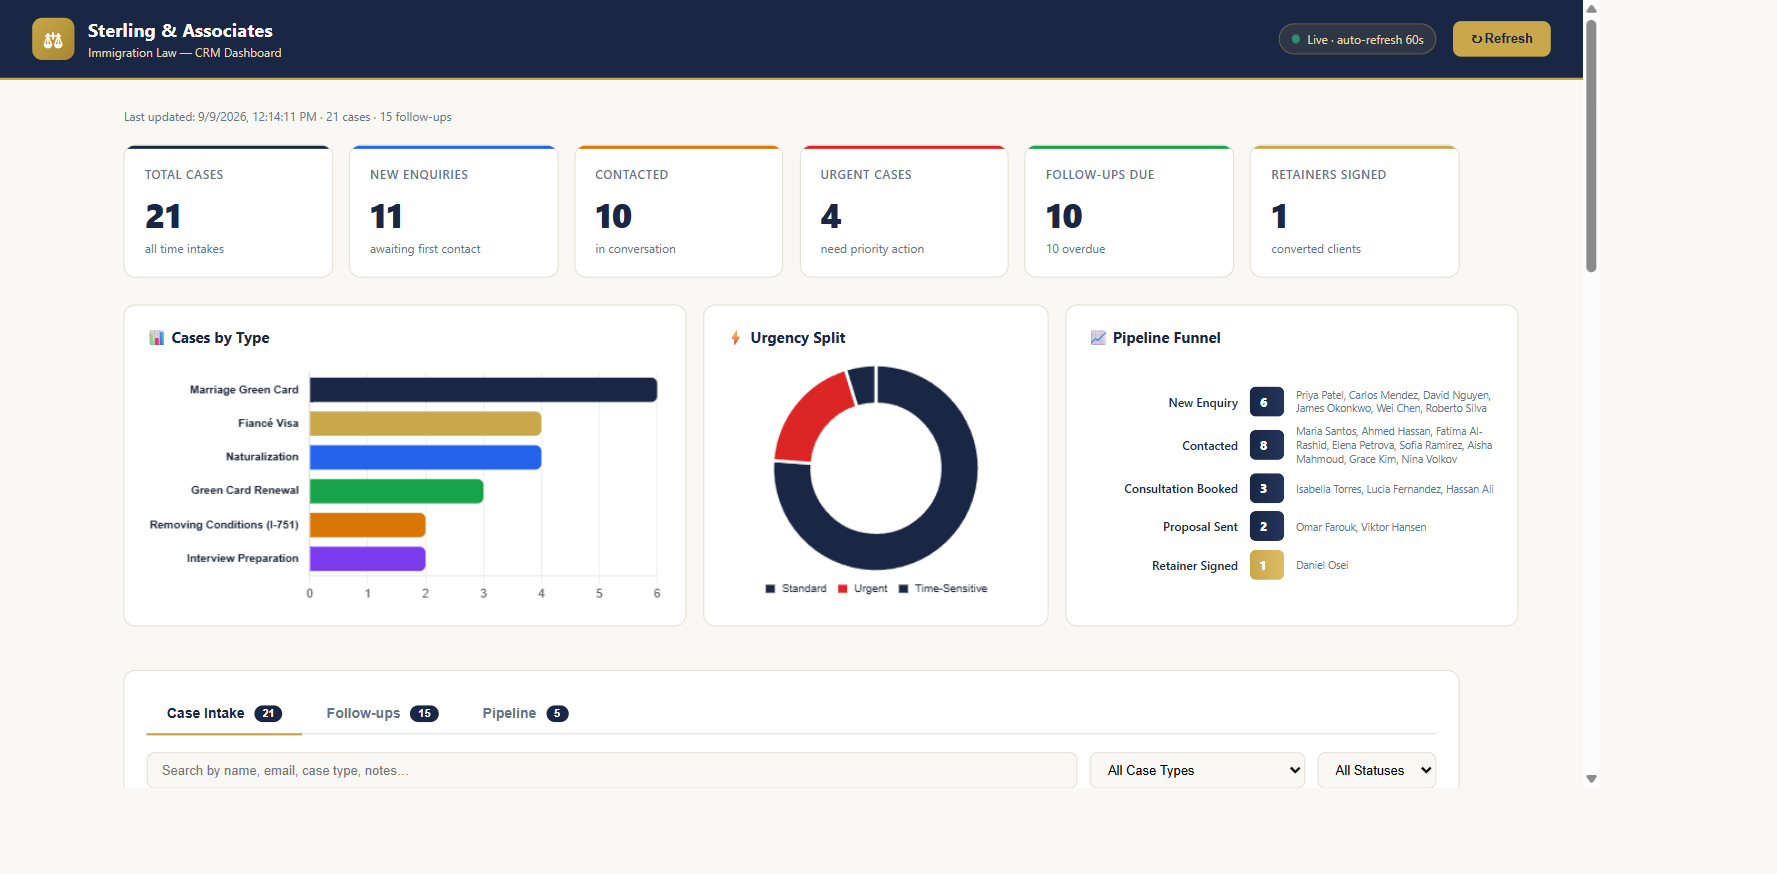The height and width of the screenshot is (874, 1777).
Task: Click the Live auto-refresh 60s pill
Action: click(1357, 39)
